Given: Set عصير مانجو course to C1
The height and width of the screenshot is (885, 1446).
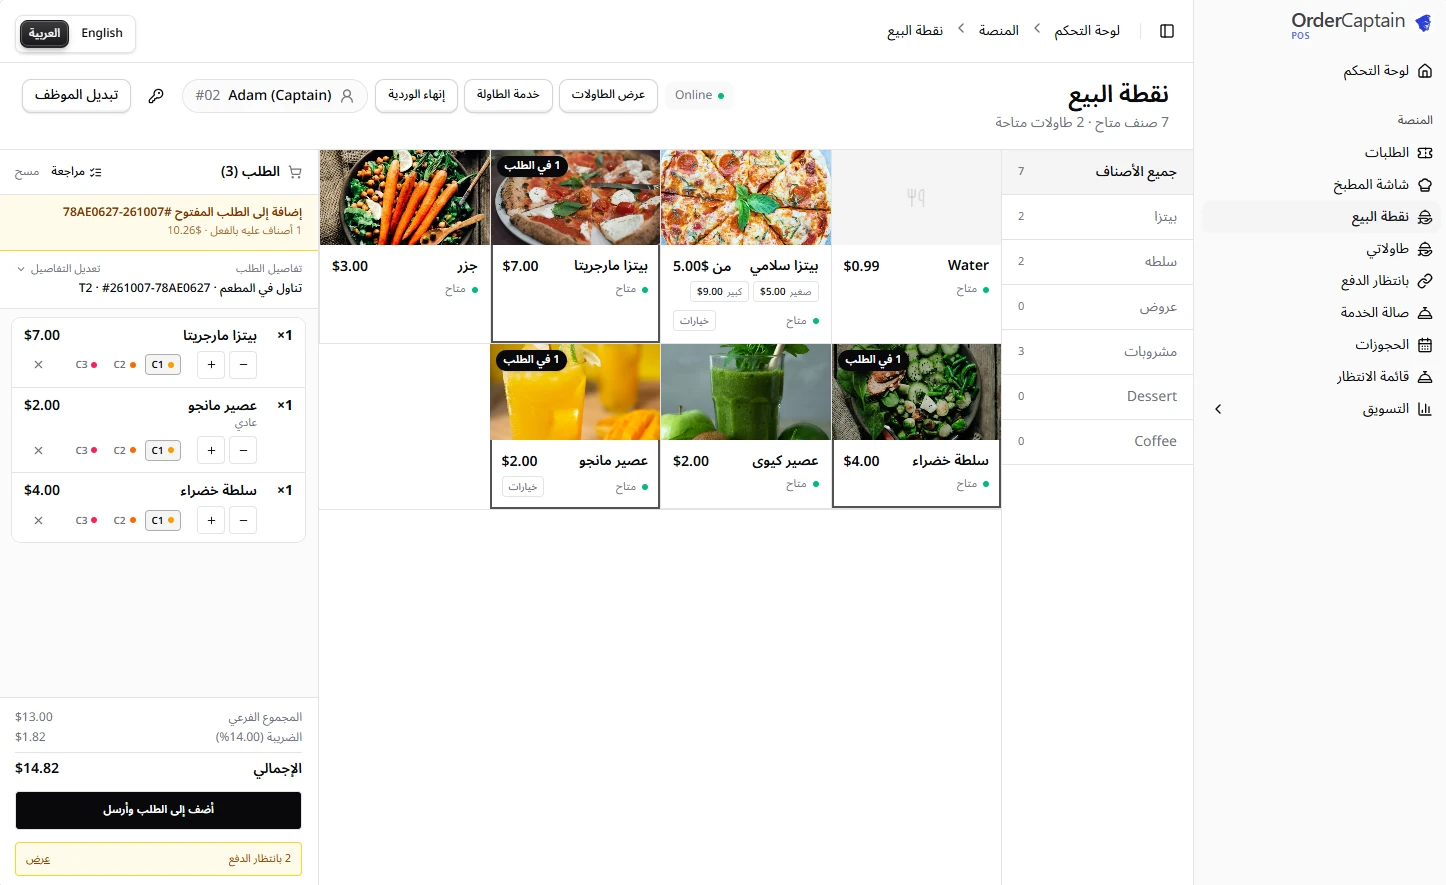Looking at the screenshot, I should pos(163,451).
